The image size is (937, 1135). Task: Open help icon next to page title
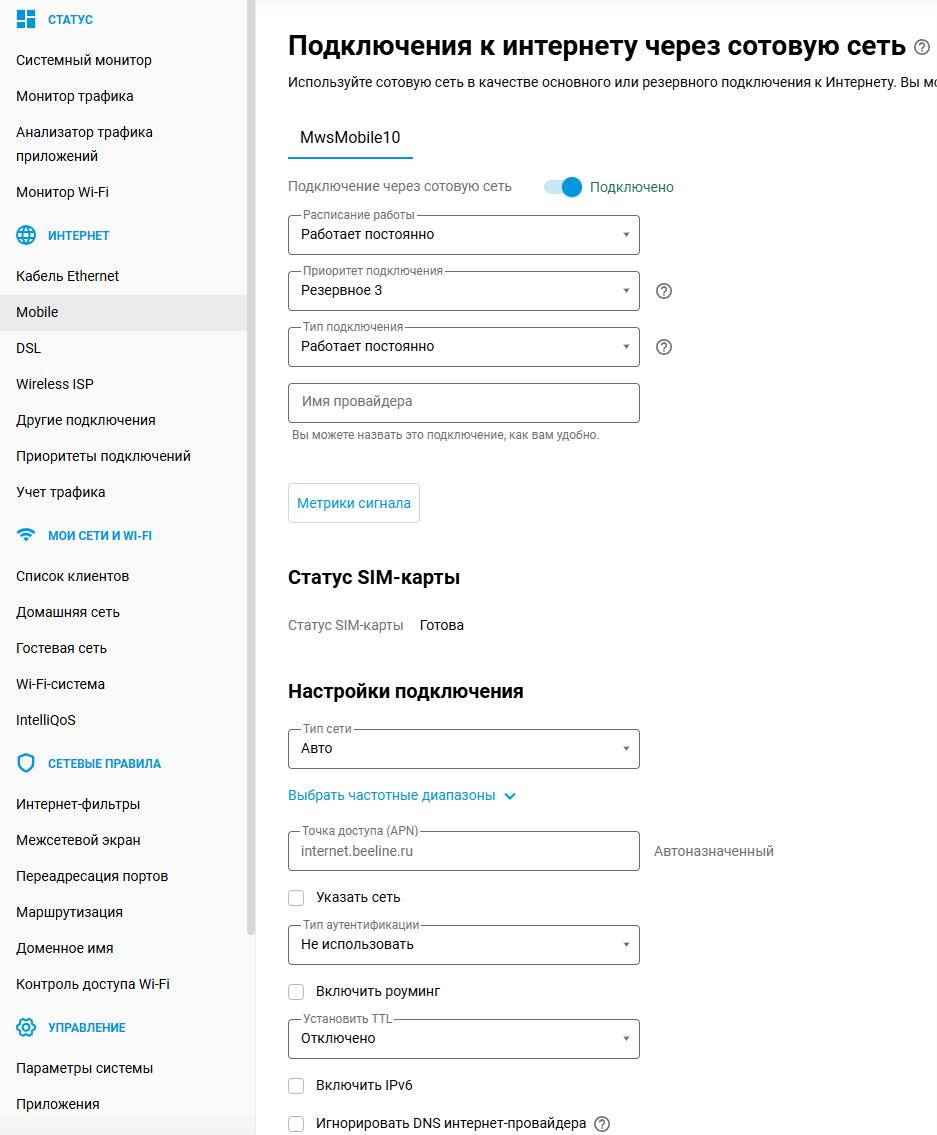pos(922,47)
